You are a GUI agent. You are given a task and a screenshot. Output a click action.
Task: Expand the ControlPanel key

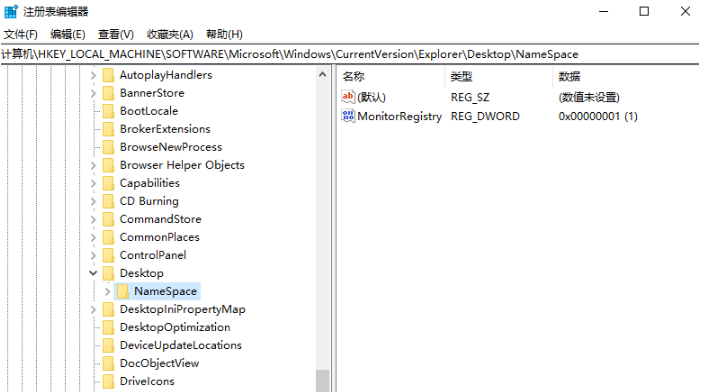pyautogui.click(x=93, y=255)
